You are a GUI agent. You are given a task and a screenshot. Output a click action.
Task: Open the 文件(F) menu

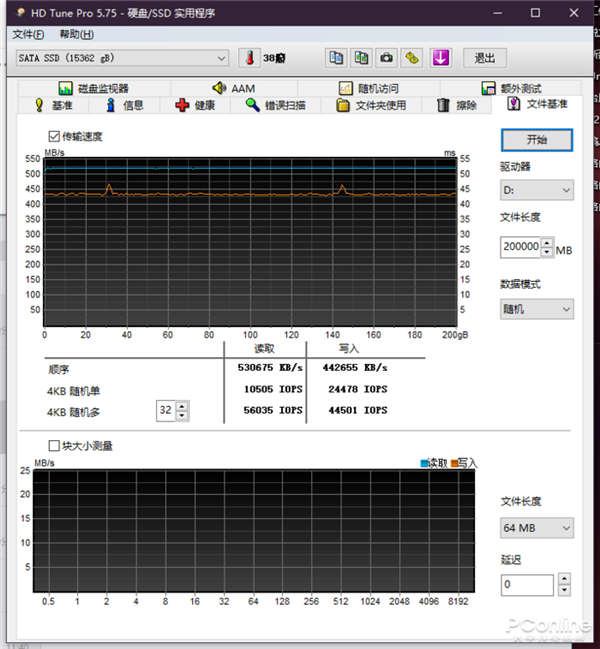(29, 34)
